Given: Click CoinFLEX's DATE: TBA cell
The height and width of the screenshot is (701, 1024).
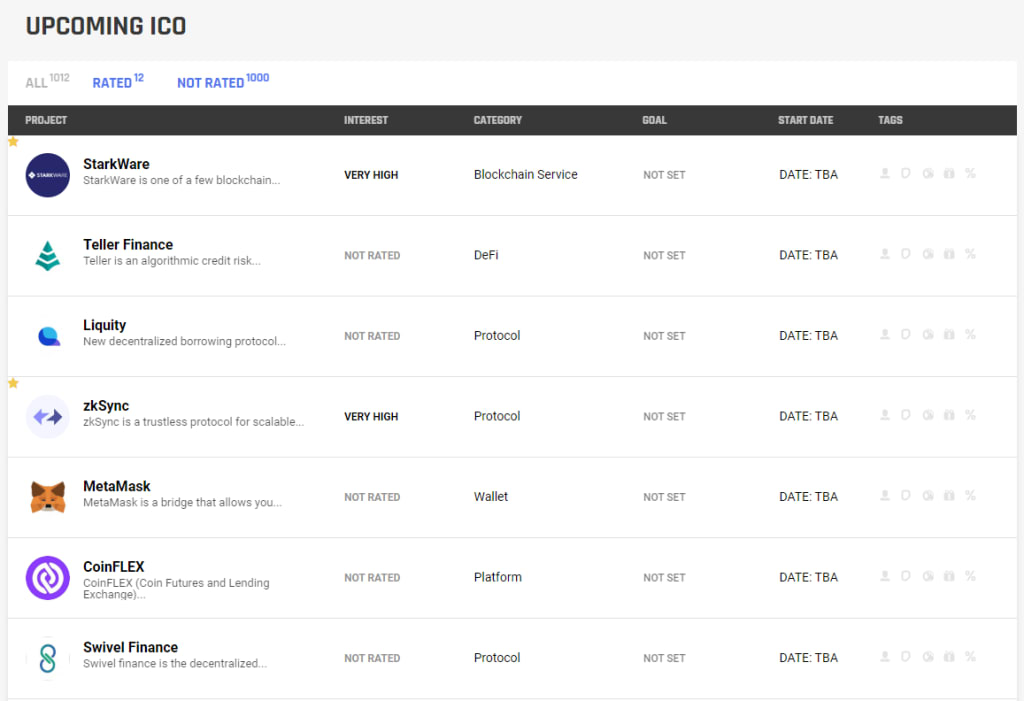Looking at the screenshot, I should [x=808, y=577].
